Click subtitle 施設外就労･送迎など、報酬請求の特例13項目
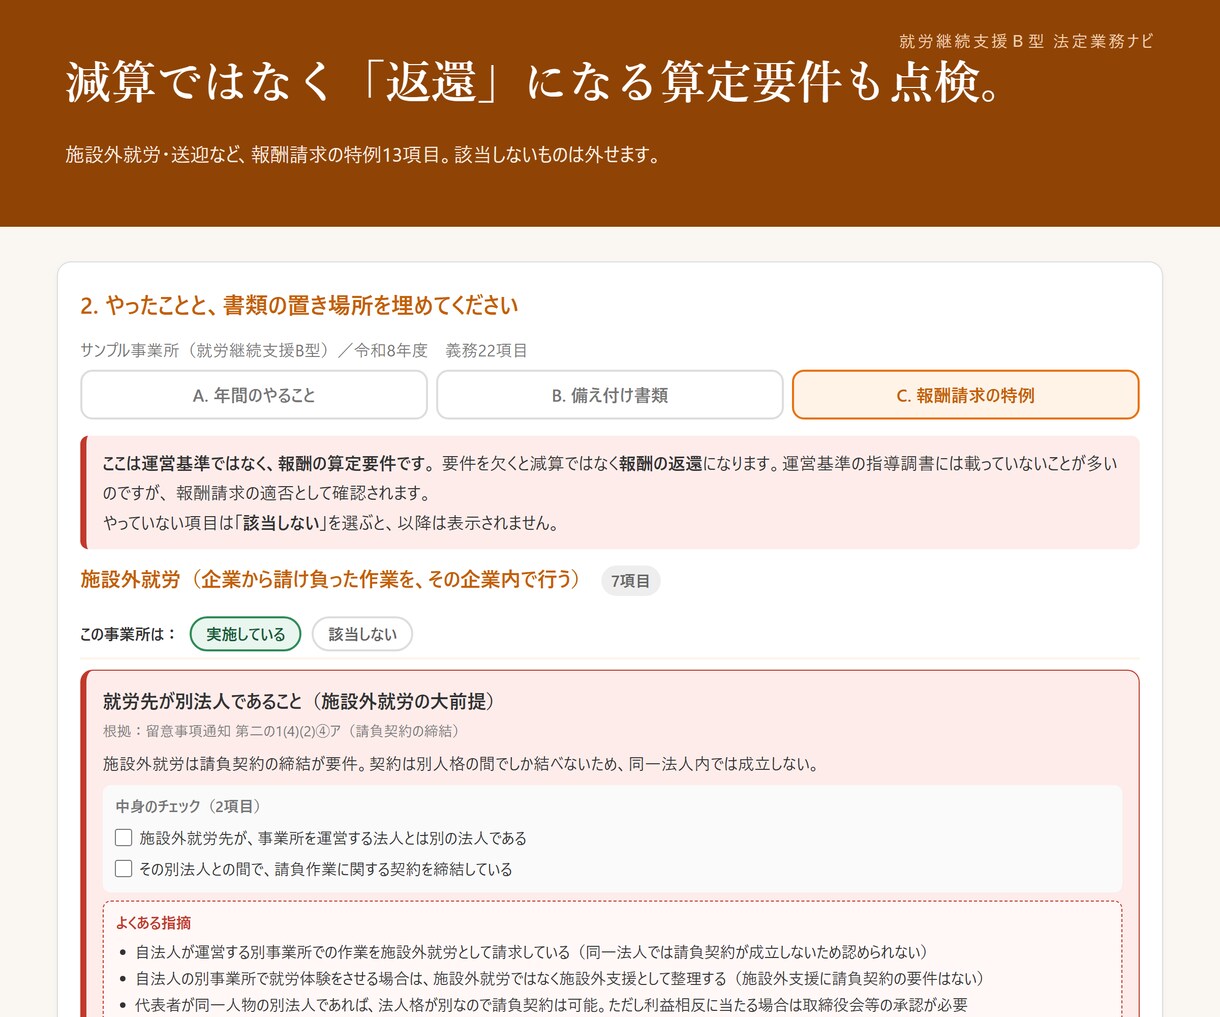 click(363, 155)
